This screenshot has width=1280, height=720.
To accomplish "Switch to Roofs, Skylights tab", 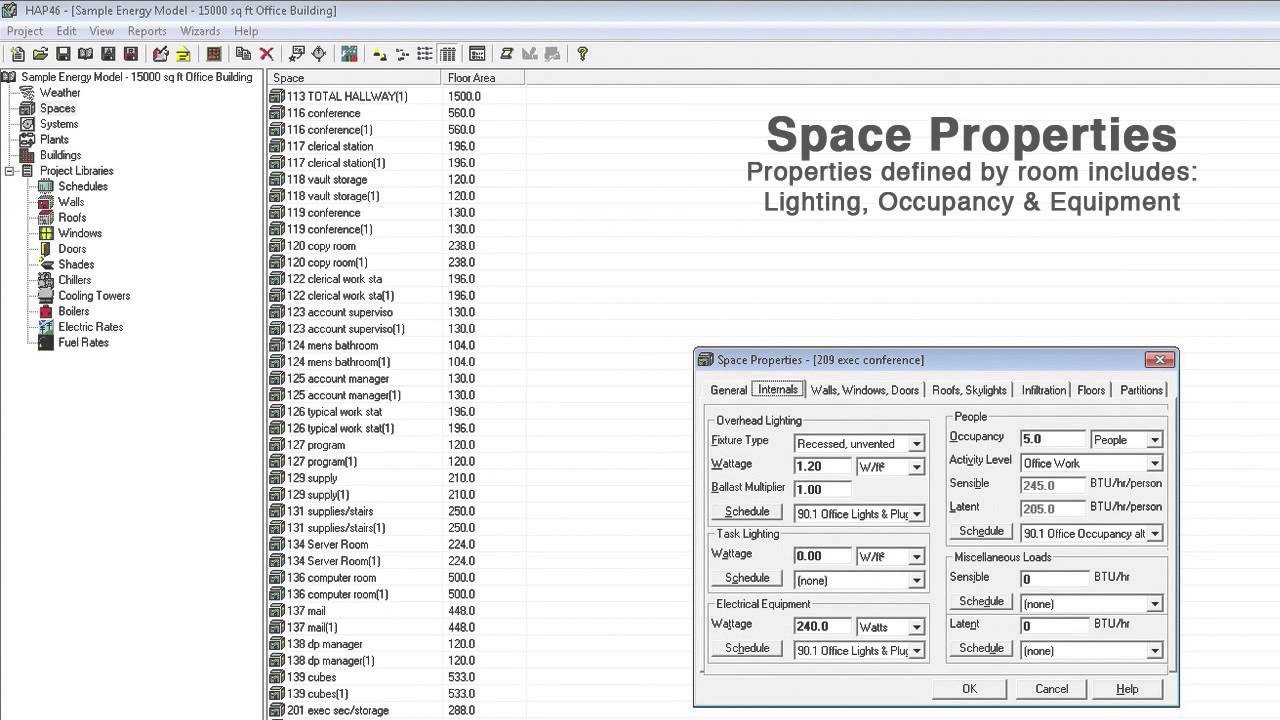I will coord(969,390).
